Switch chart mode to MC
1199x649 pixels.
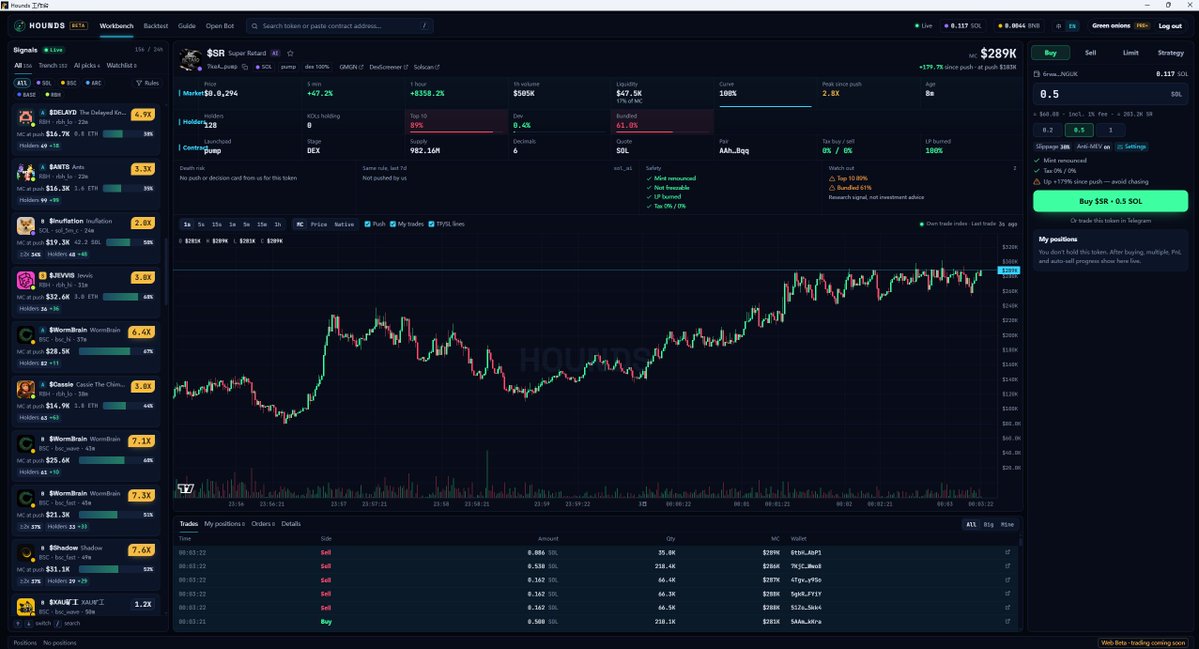(x=300, y=224)
